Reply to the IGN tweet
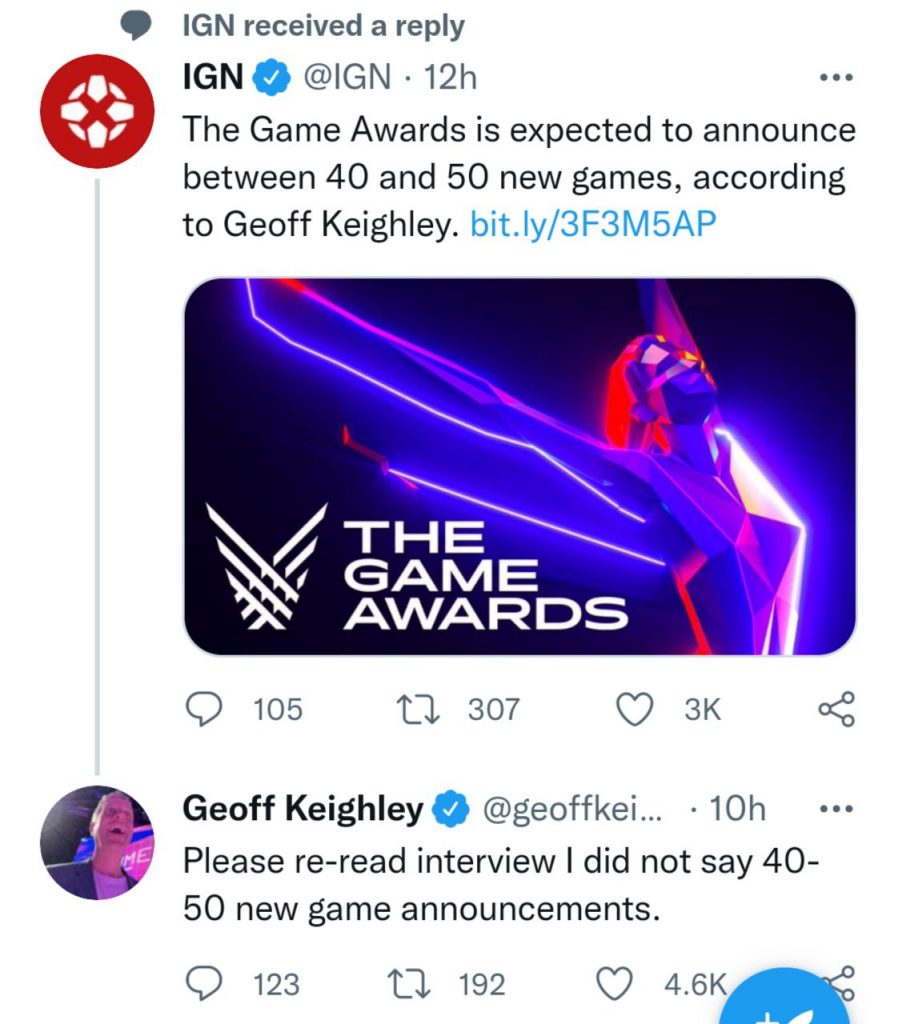898x1024 pixels. coord(206,709)
